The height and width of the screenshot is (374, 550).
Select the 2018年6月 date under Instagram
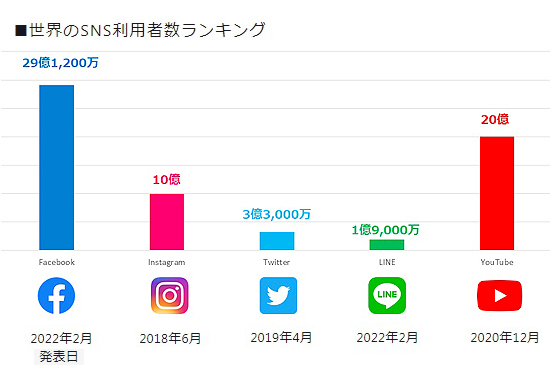coord(170,339)
